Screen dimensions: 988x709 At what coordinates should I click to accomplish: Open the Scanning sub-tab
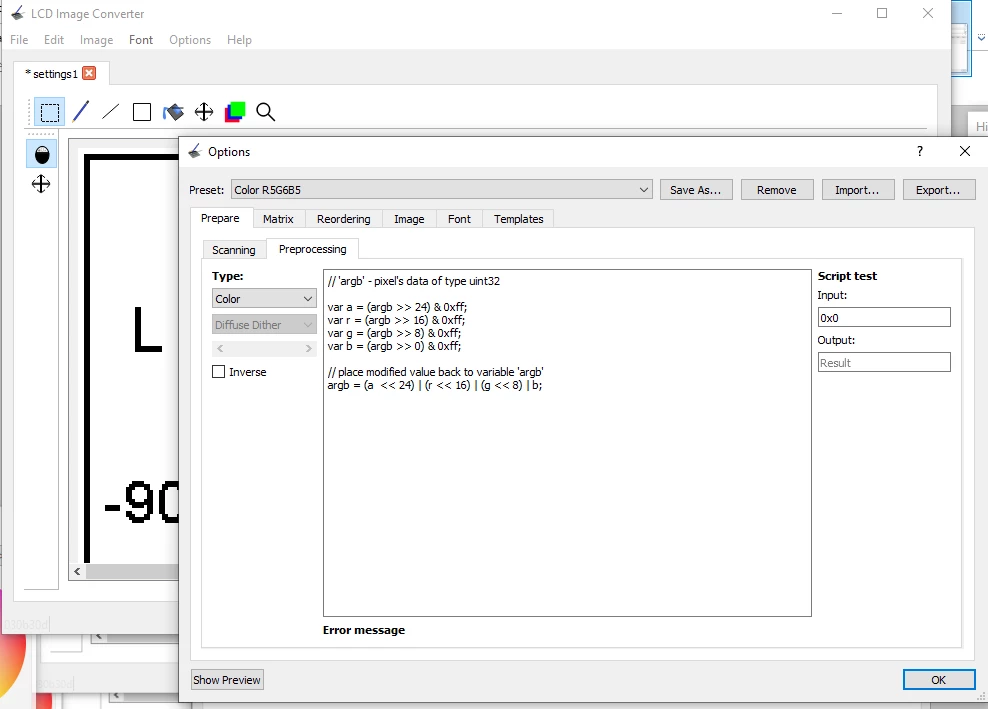tap(234, 250)
